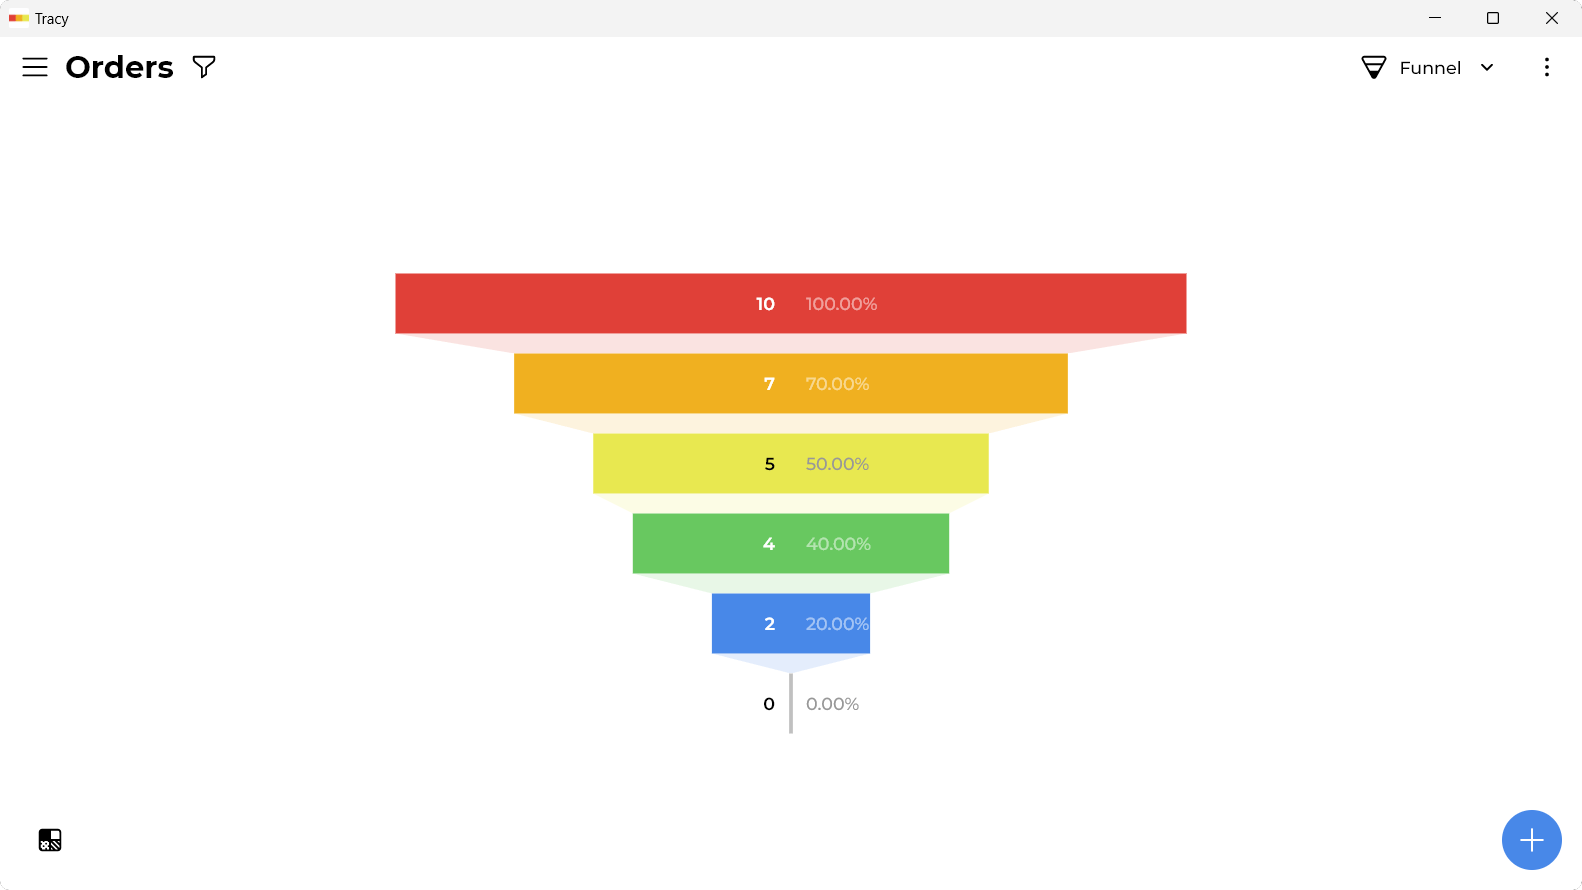Minimize the Tracy window
The height and width of the screenshot is (890, 1582).
click(x=1435, y=18)
